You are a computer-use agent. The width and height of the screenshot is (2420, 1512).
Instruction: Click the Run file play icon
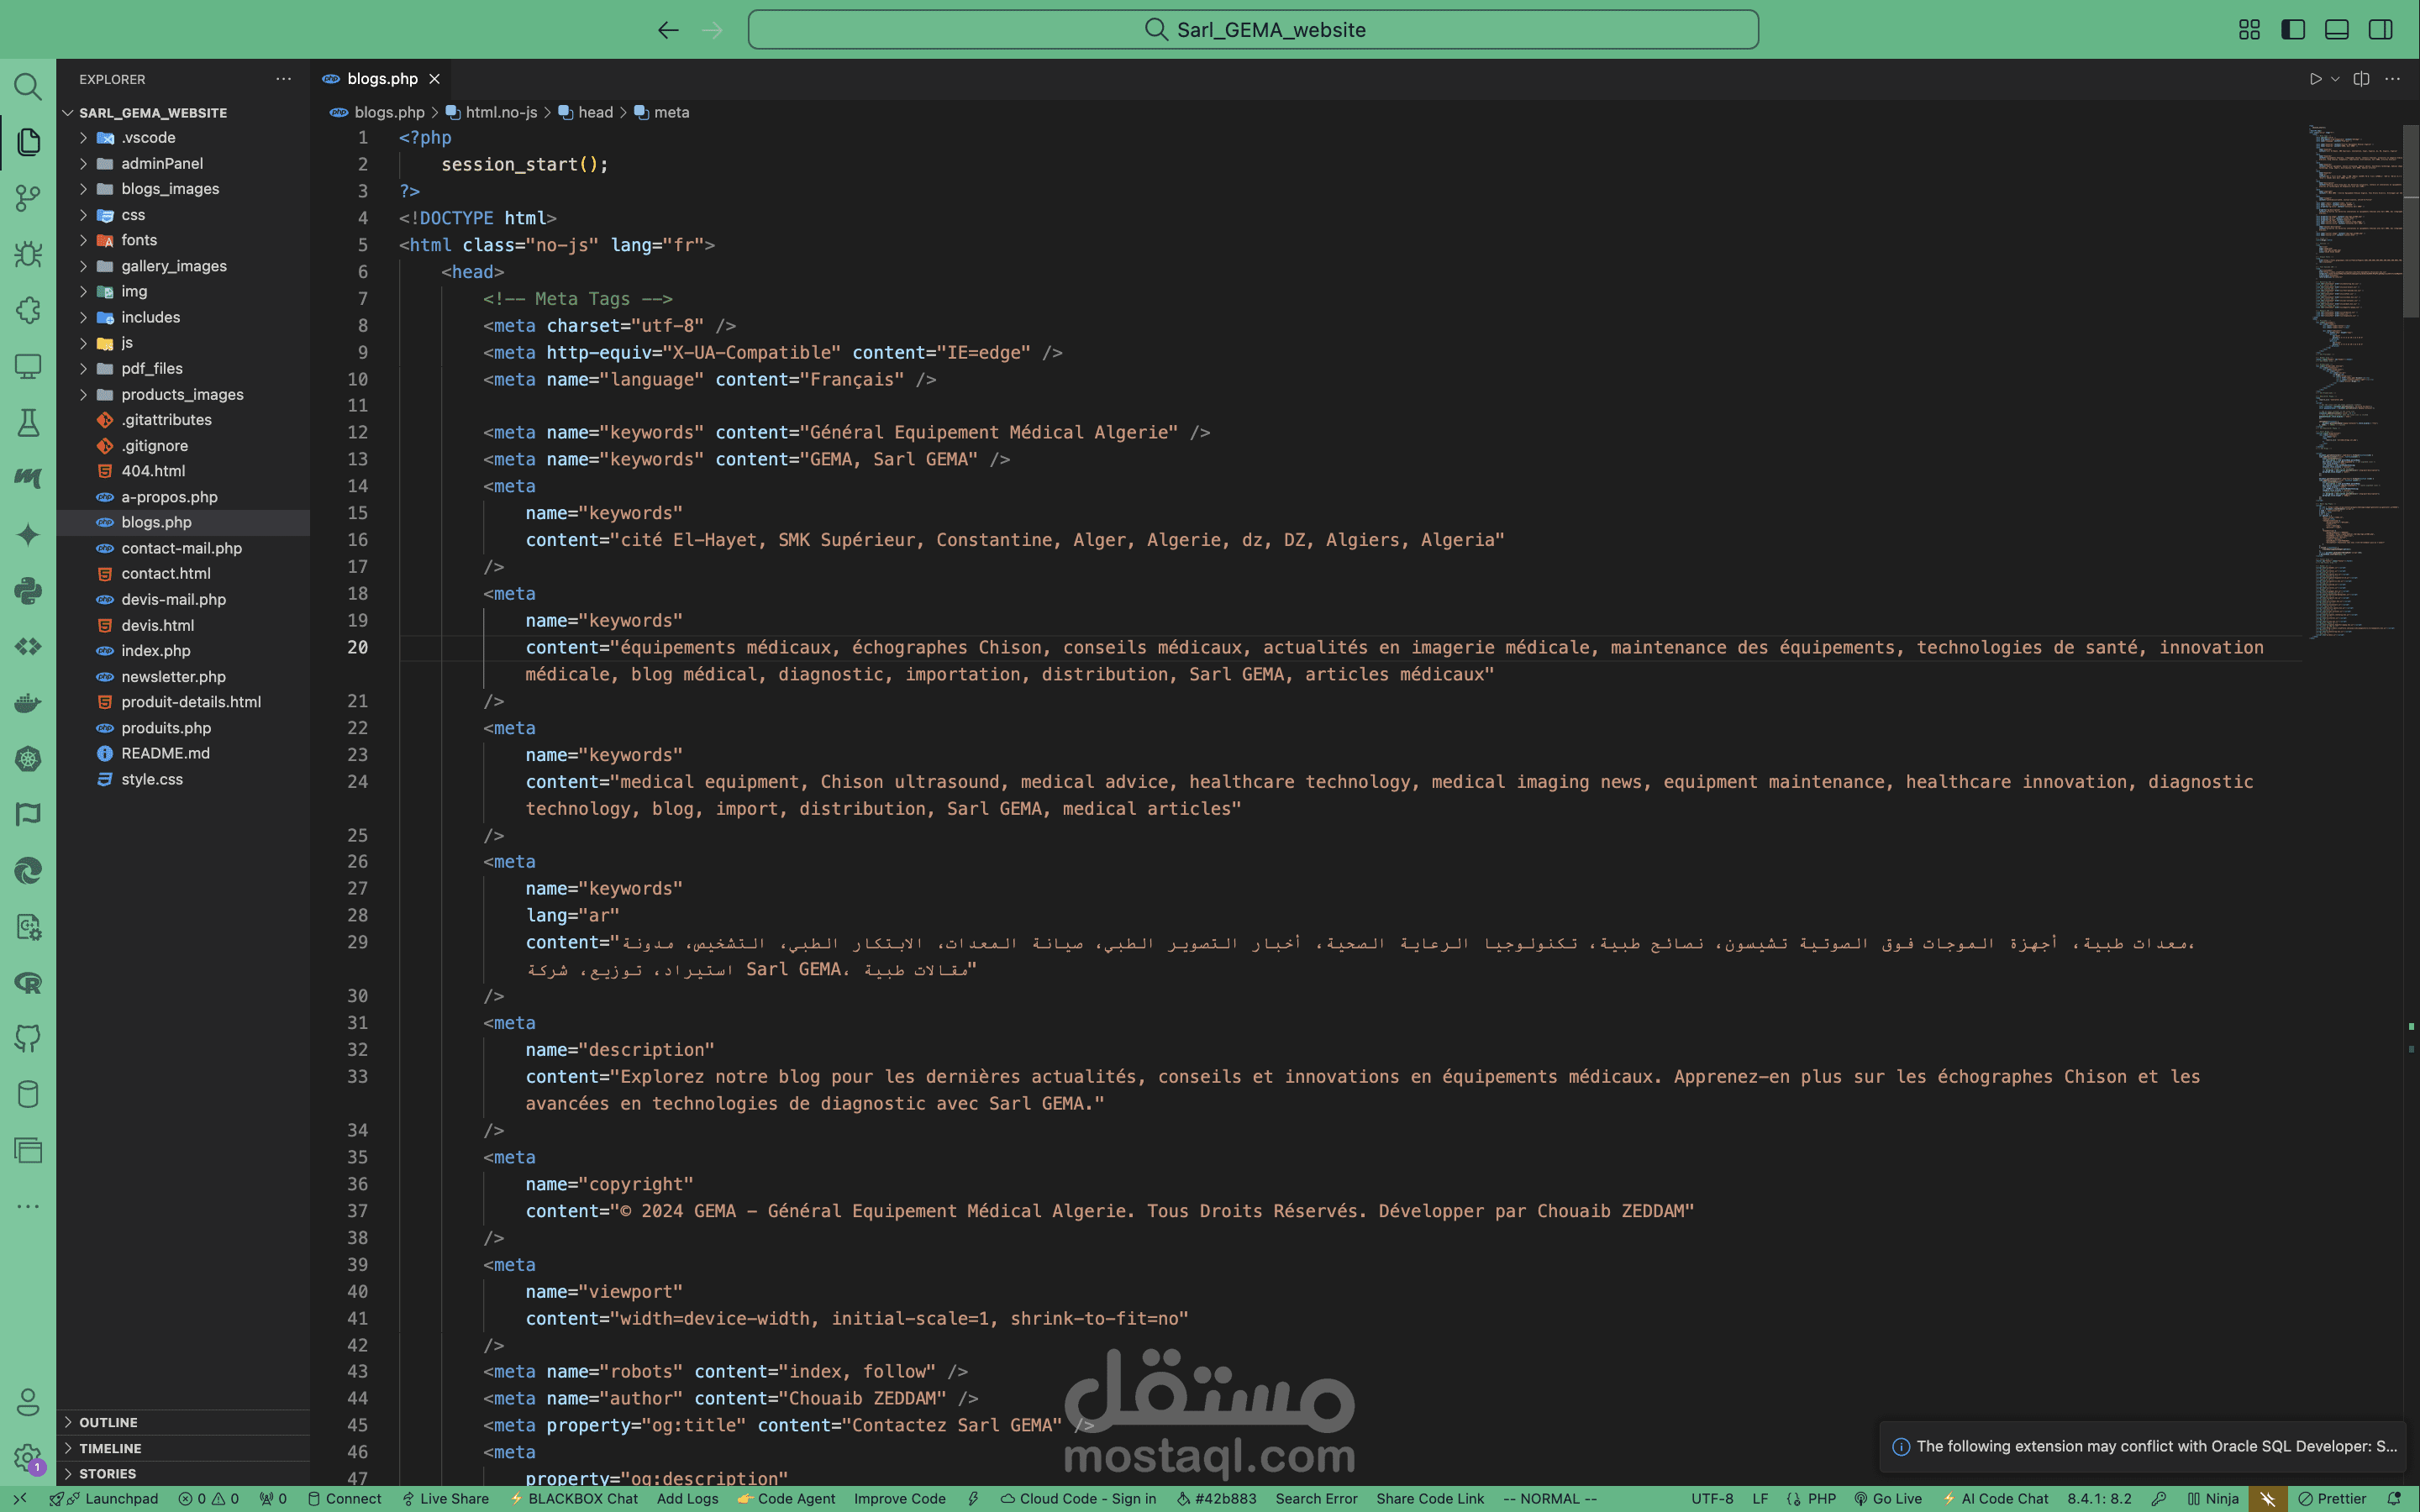coord(2315,79)
